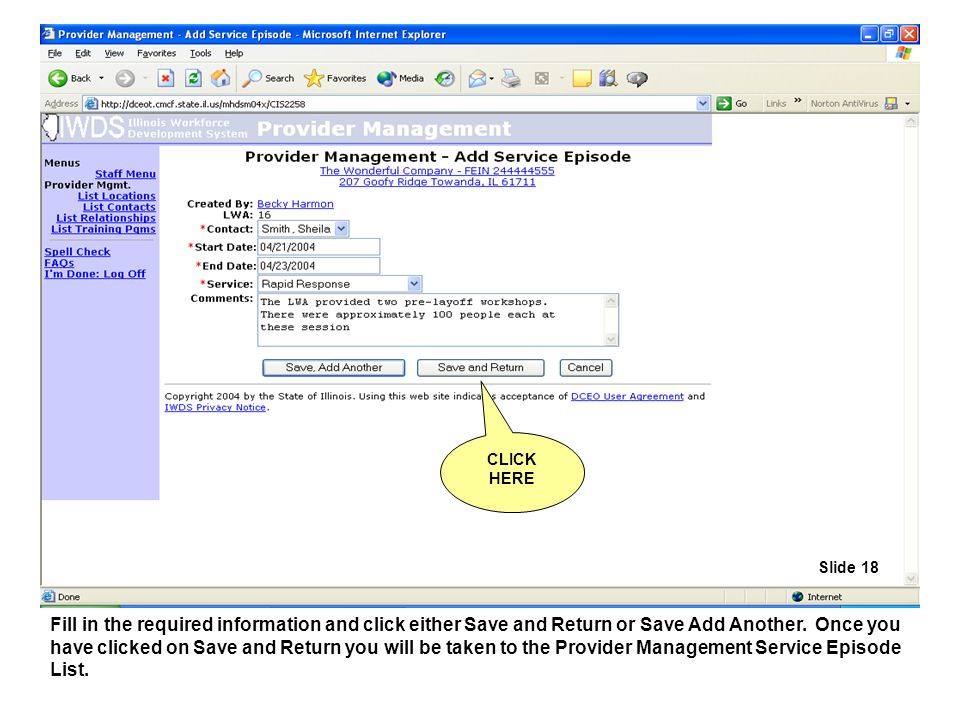Viewport: 960px width, 720px height.
Task: Open the List Training Pgms link
Action: point(103,229)
